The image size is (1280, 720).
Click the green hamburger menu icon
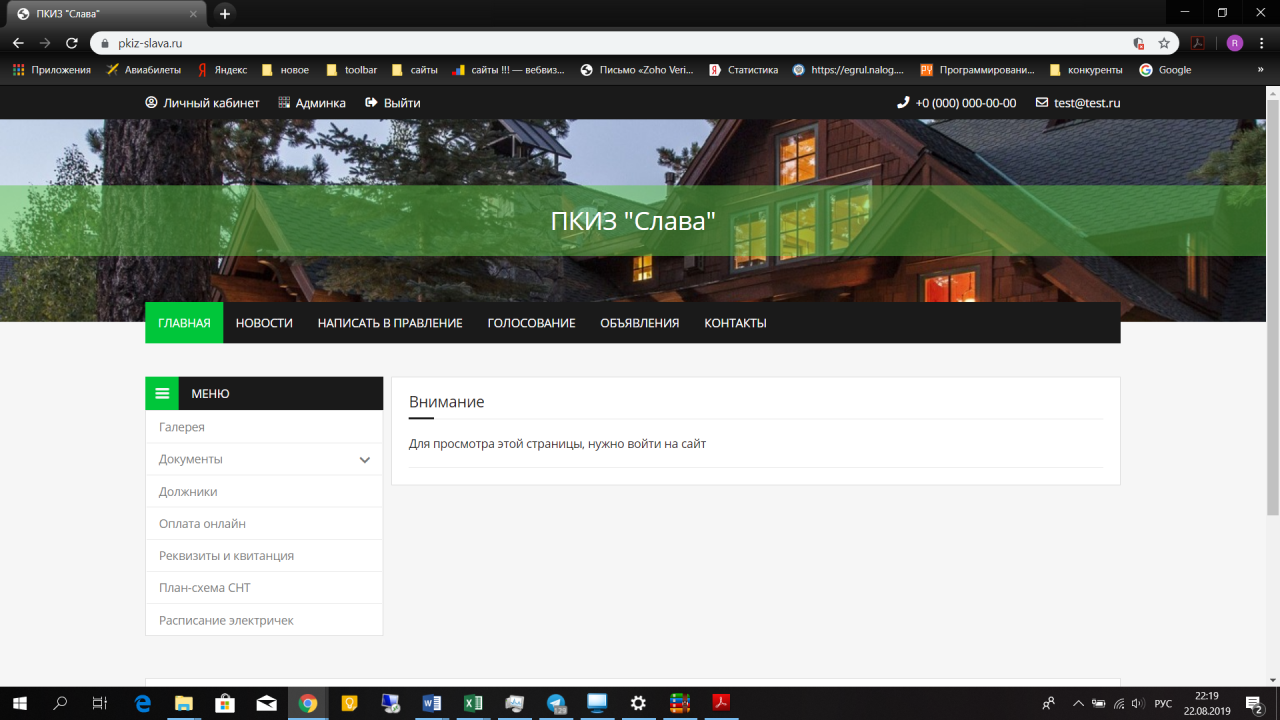tap(162, 394)
